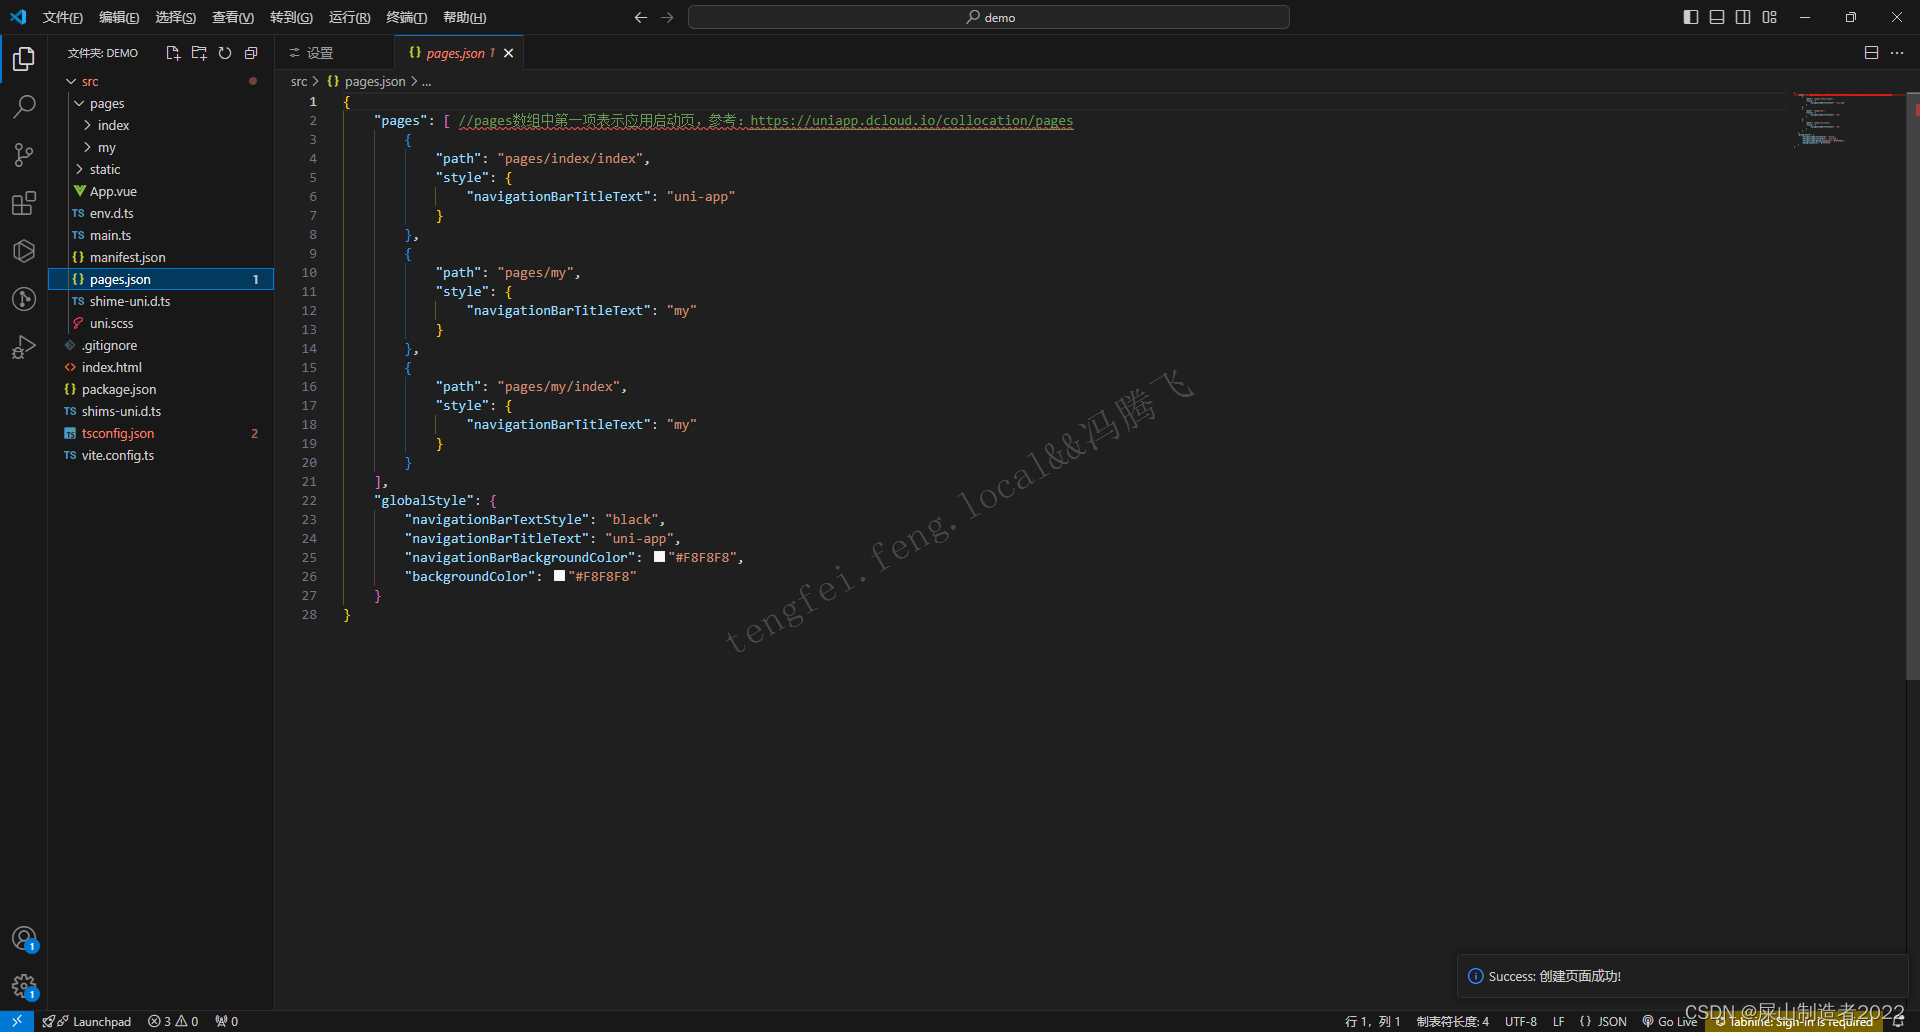Click the ports status item showing 0
The height and width of the screenshot is (1032, 1920).
(227, 1021)
